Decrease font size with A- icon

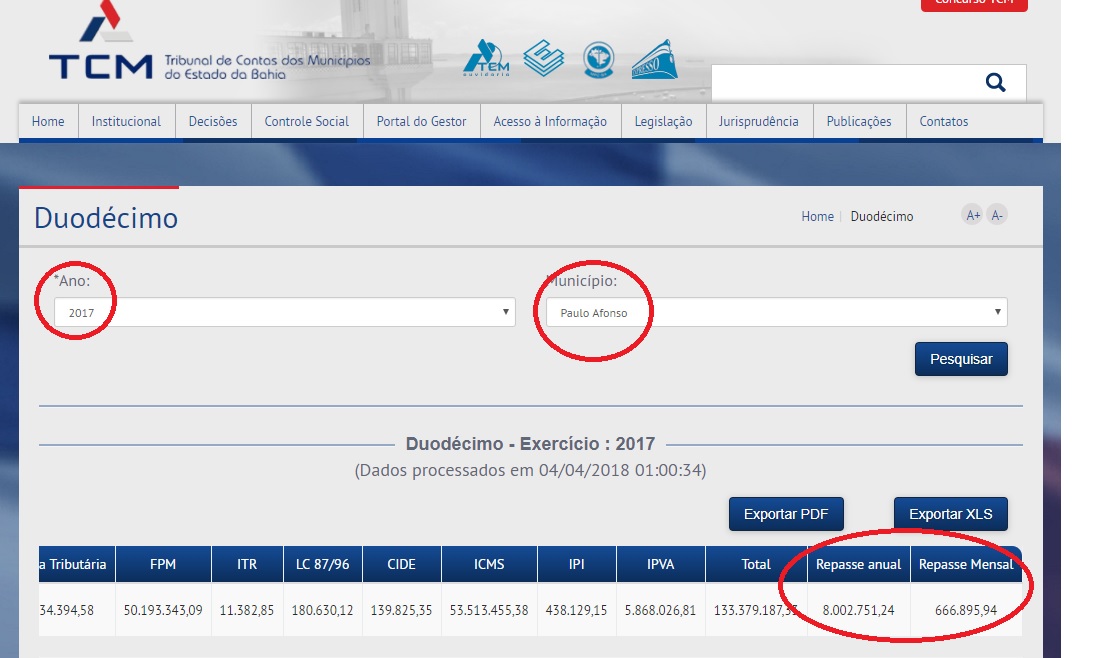996,215
